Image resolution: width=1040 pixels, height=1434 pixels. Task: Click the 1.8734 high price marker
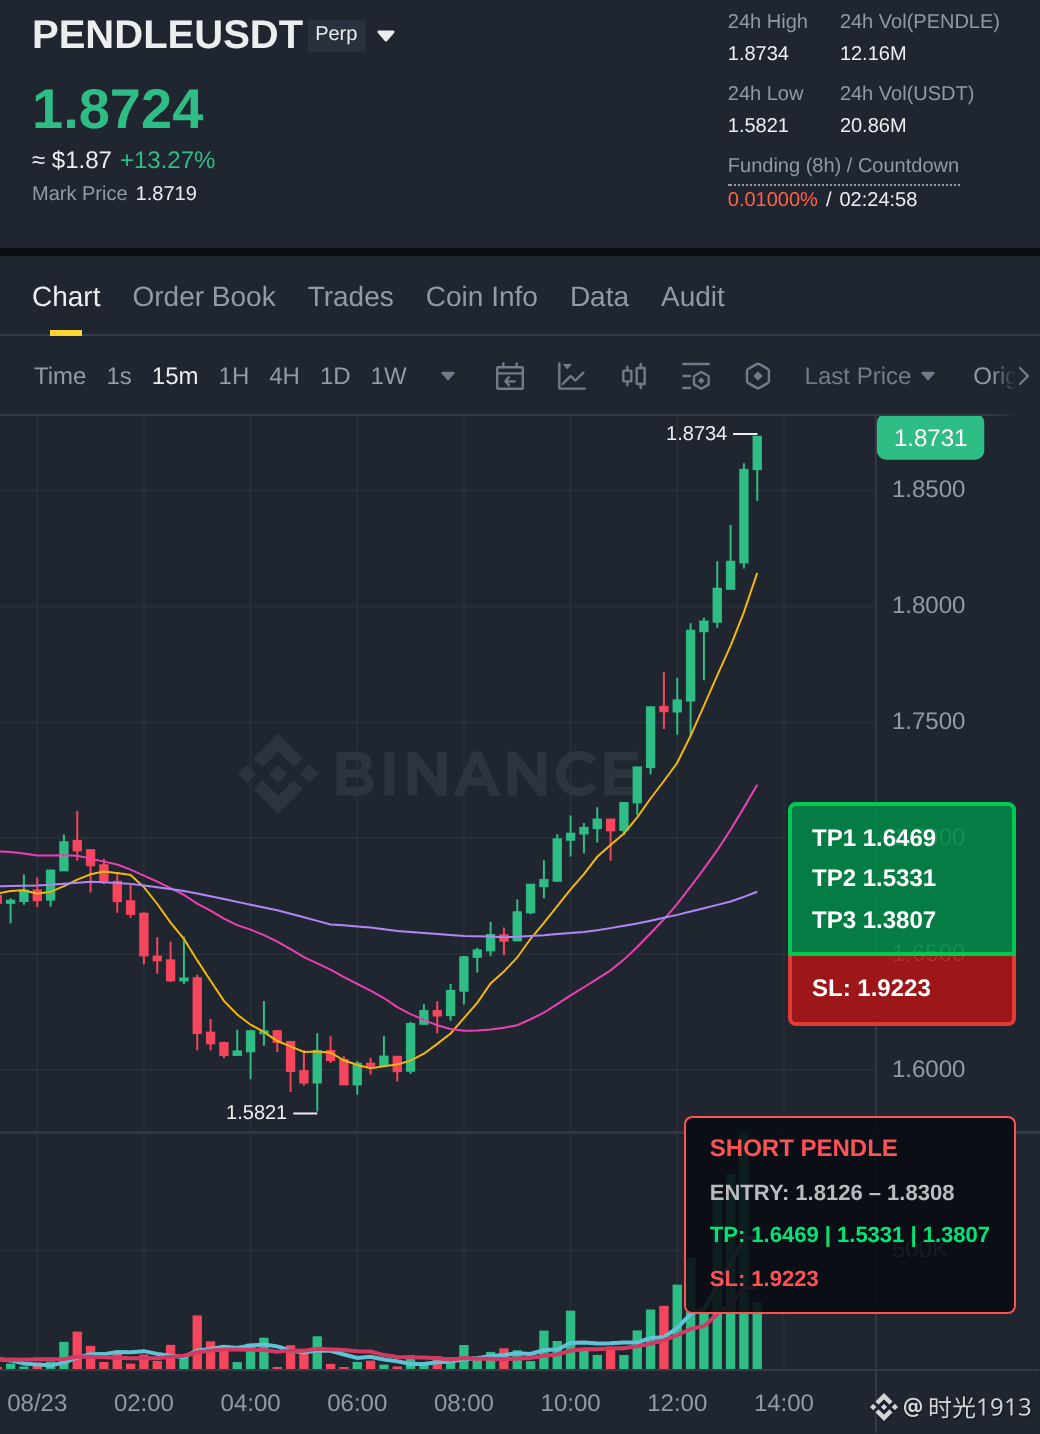point(696,433)
